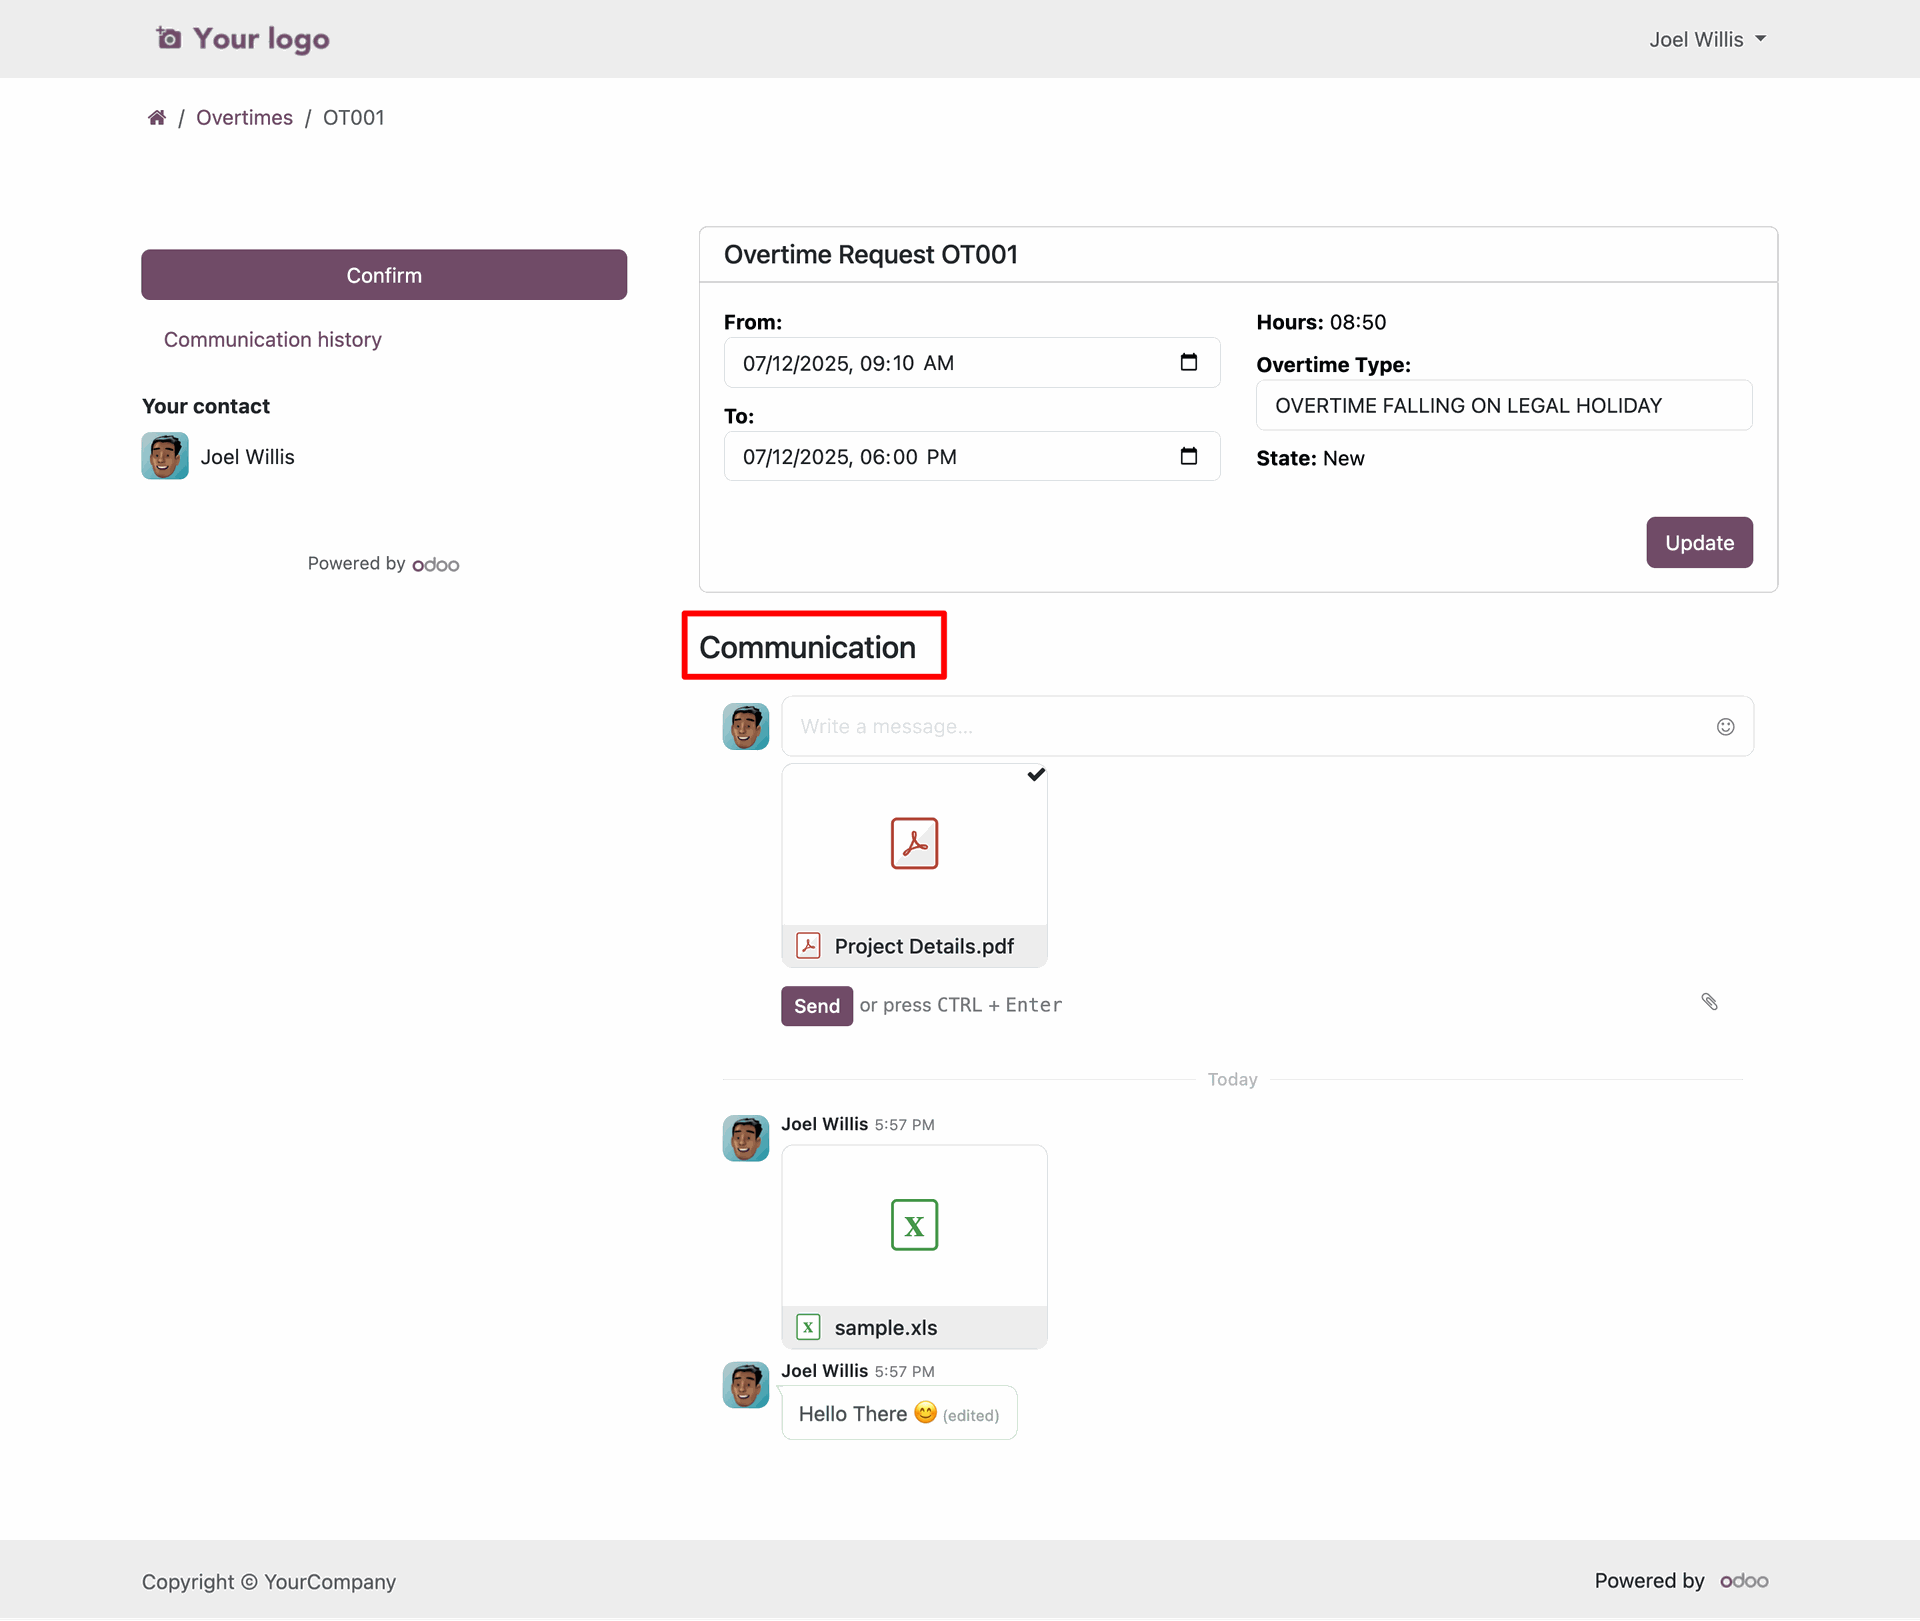Open sample.xls attachment file name
This screenshot has height=1621, width=1920.
click(x=885, y=1328)
